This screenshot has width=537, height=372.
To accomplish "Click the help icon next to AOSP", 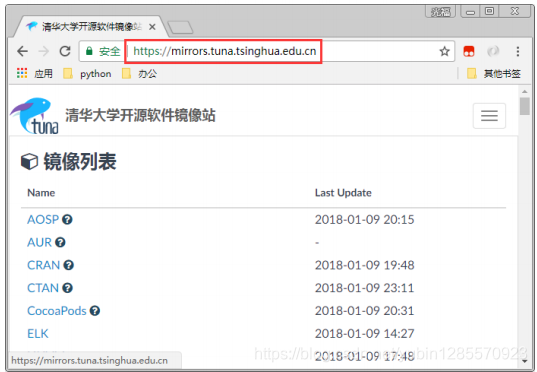I will point(67,220).
